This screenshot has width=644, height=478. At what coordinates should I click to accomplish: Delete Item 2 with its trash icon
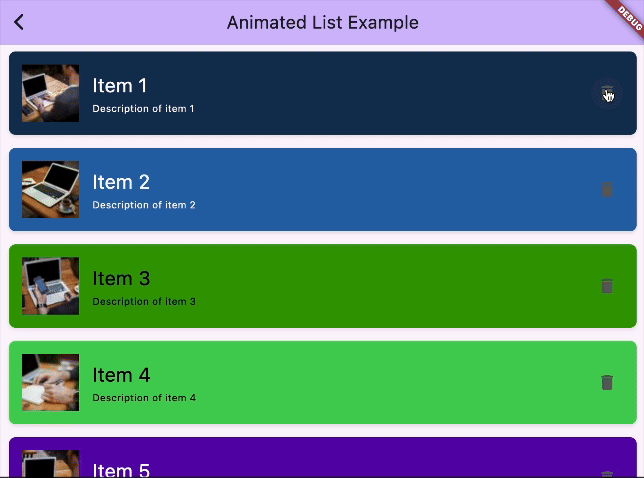606,189
